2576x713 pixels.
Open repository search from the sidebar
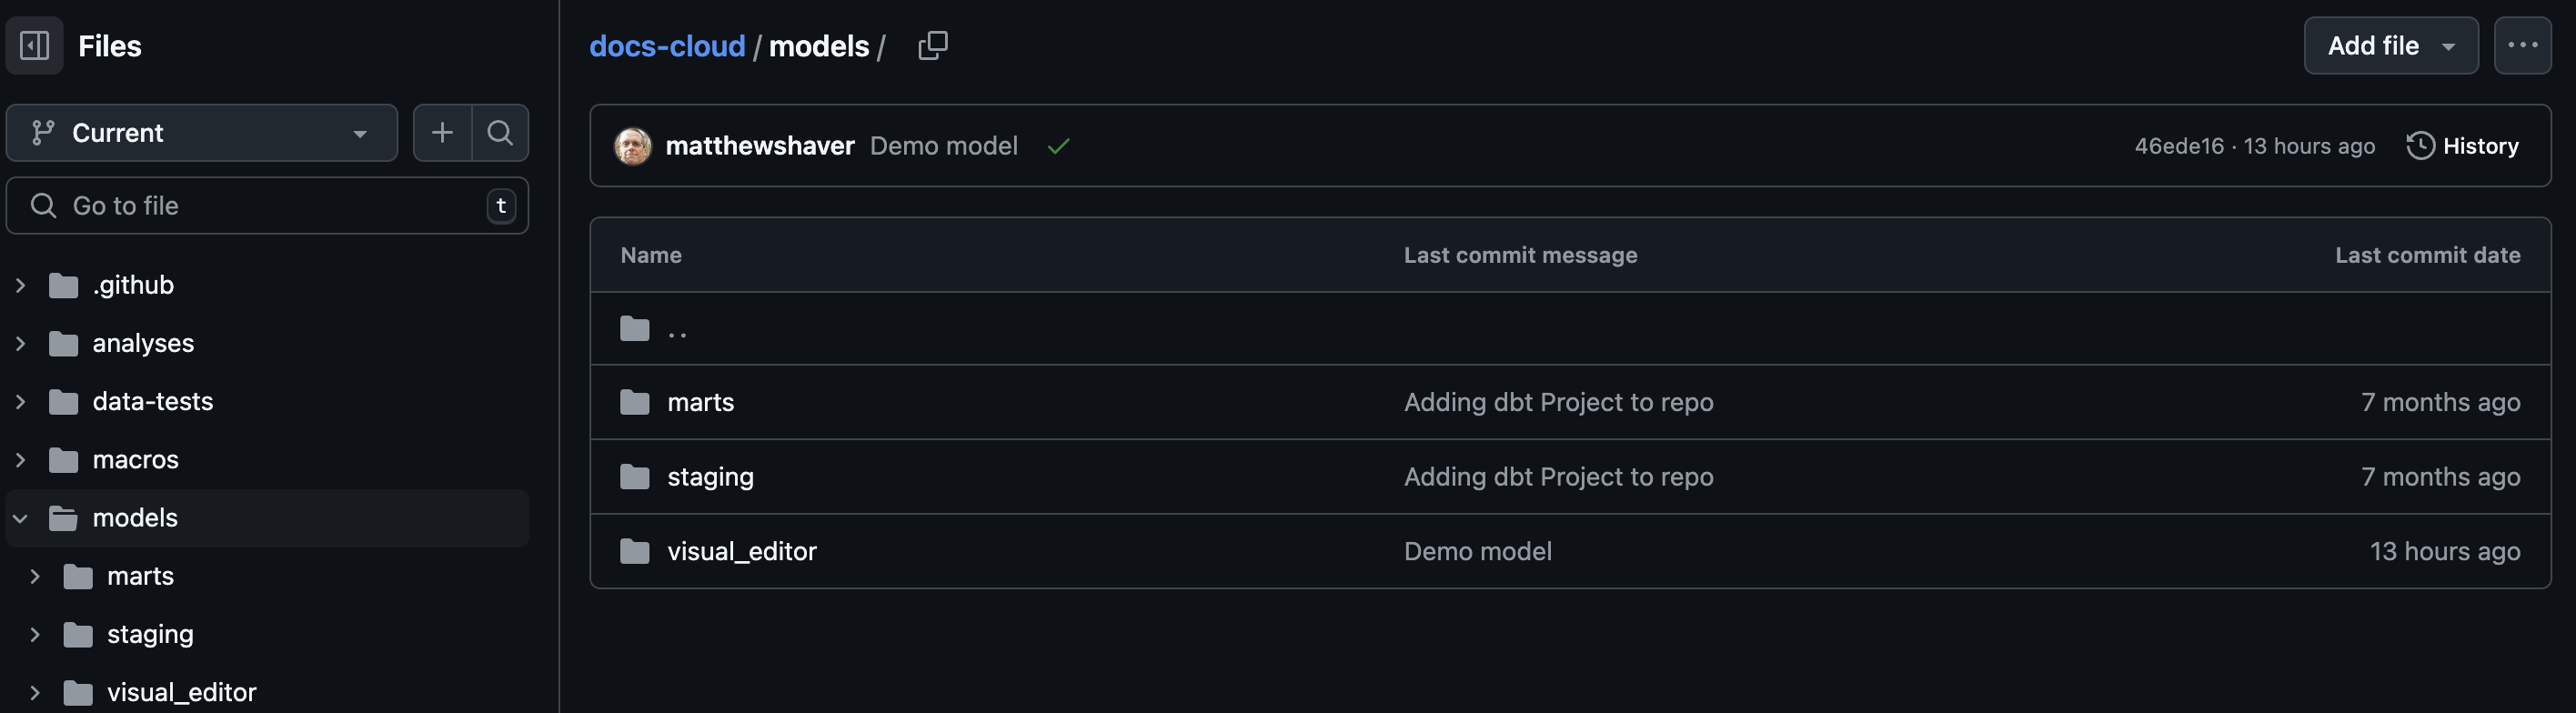pos(500,132)
